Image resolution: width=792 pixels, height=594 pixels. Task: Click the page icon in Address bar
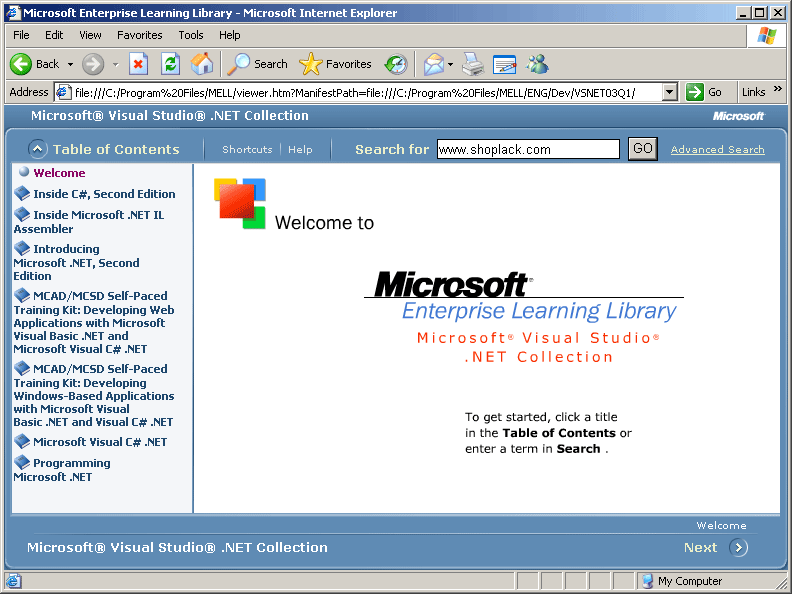63,92
